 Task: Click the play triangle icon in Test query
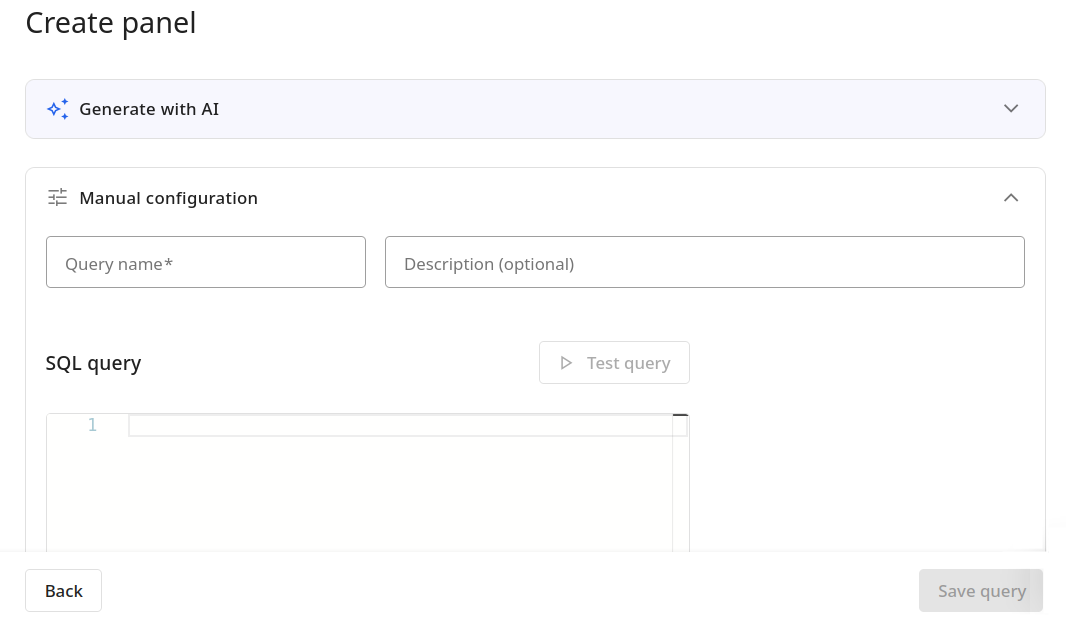click(x=566, y=363)
